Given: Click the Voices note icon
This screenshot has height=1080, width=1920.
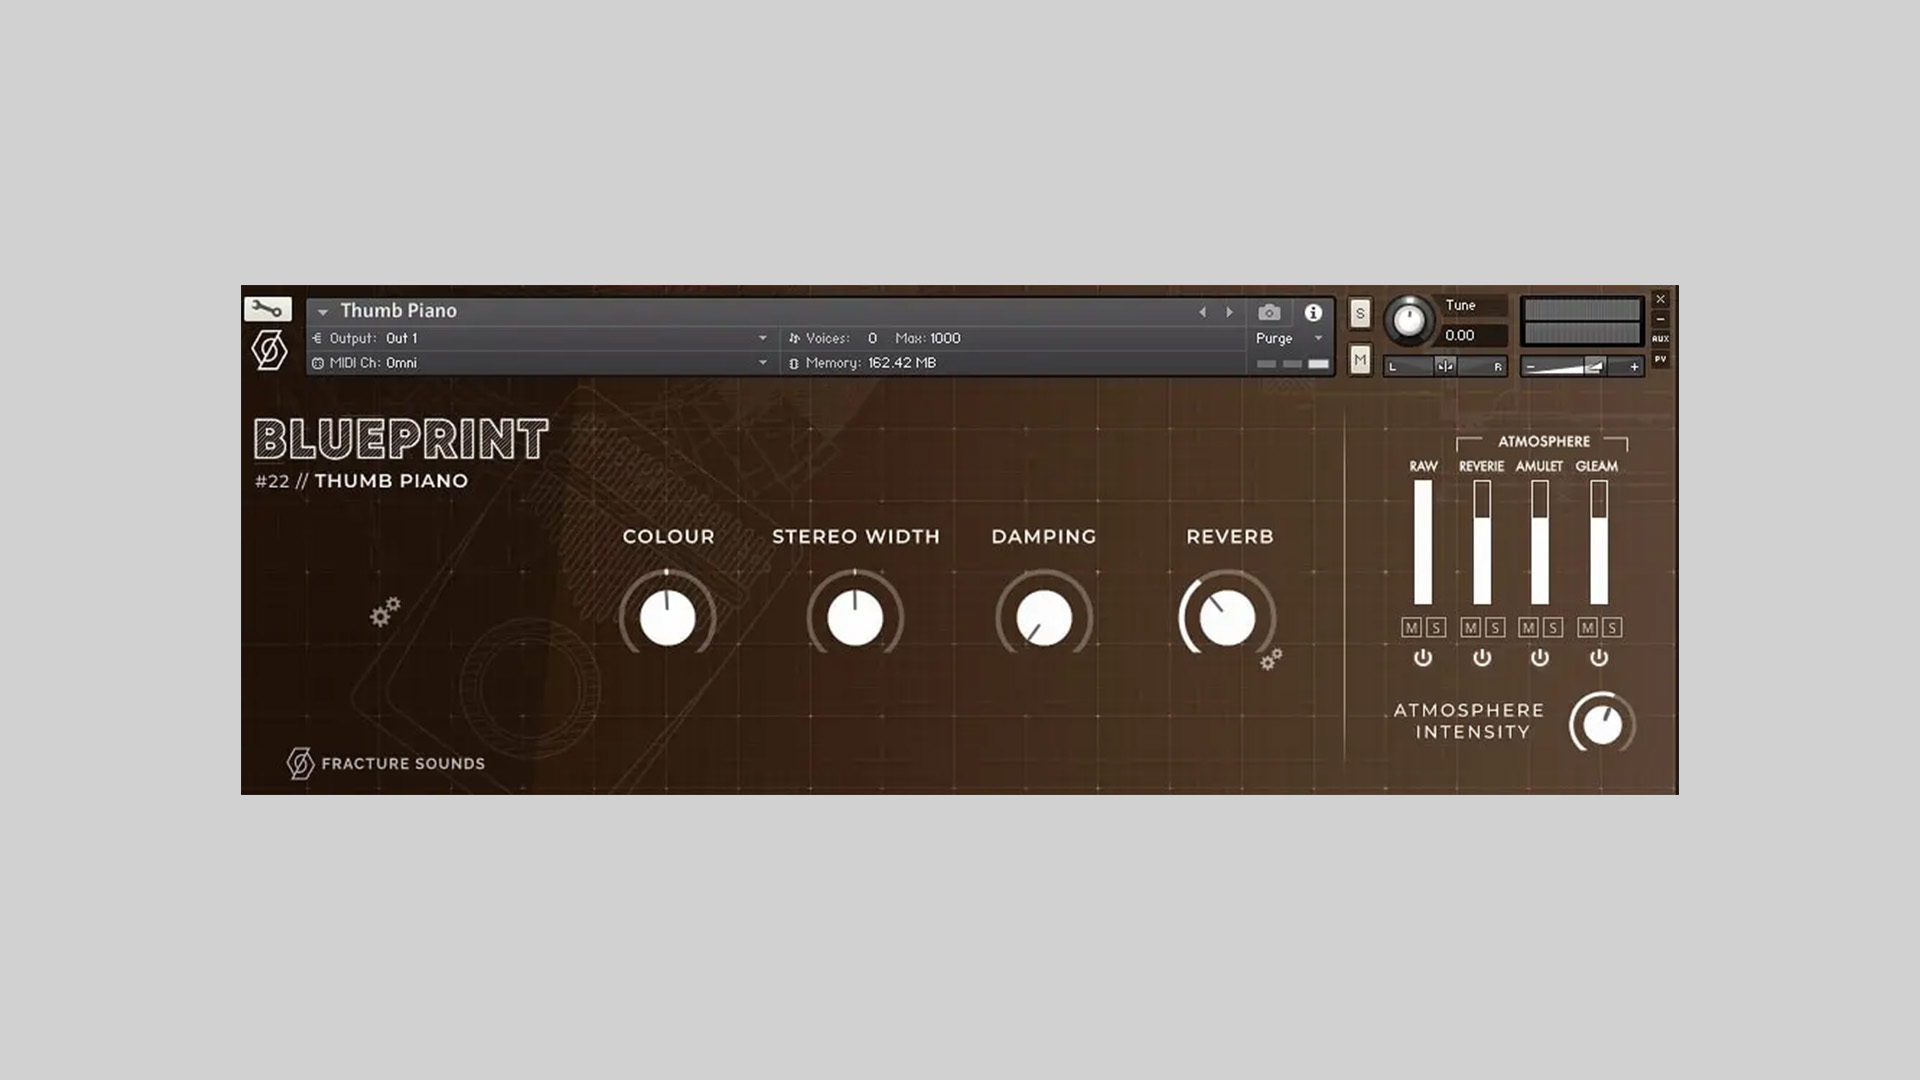Looking at the screenshot, I should point(794,338).
